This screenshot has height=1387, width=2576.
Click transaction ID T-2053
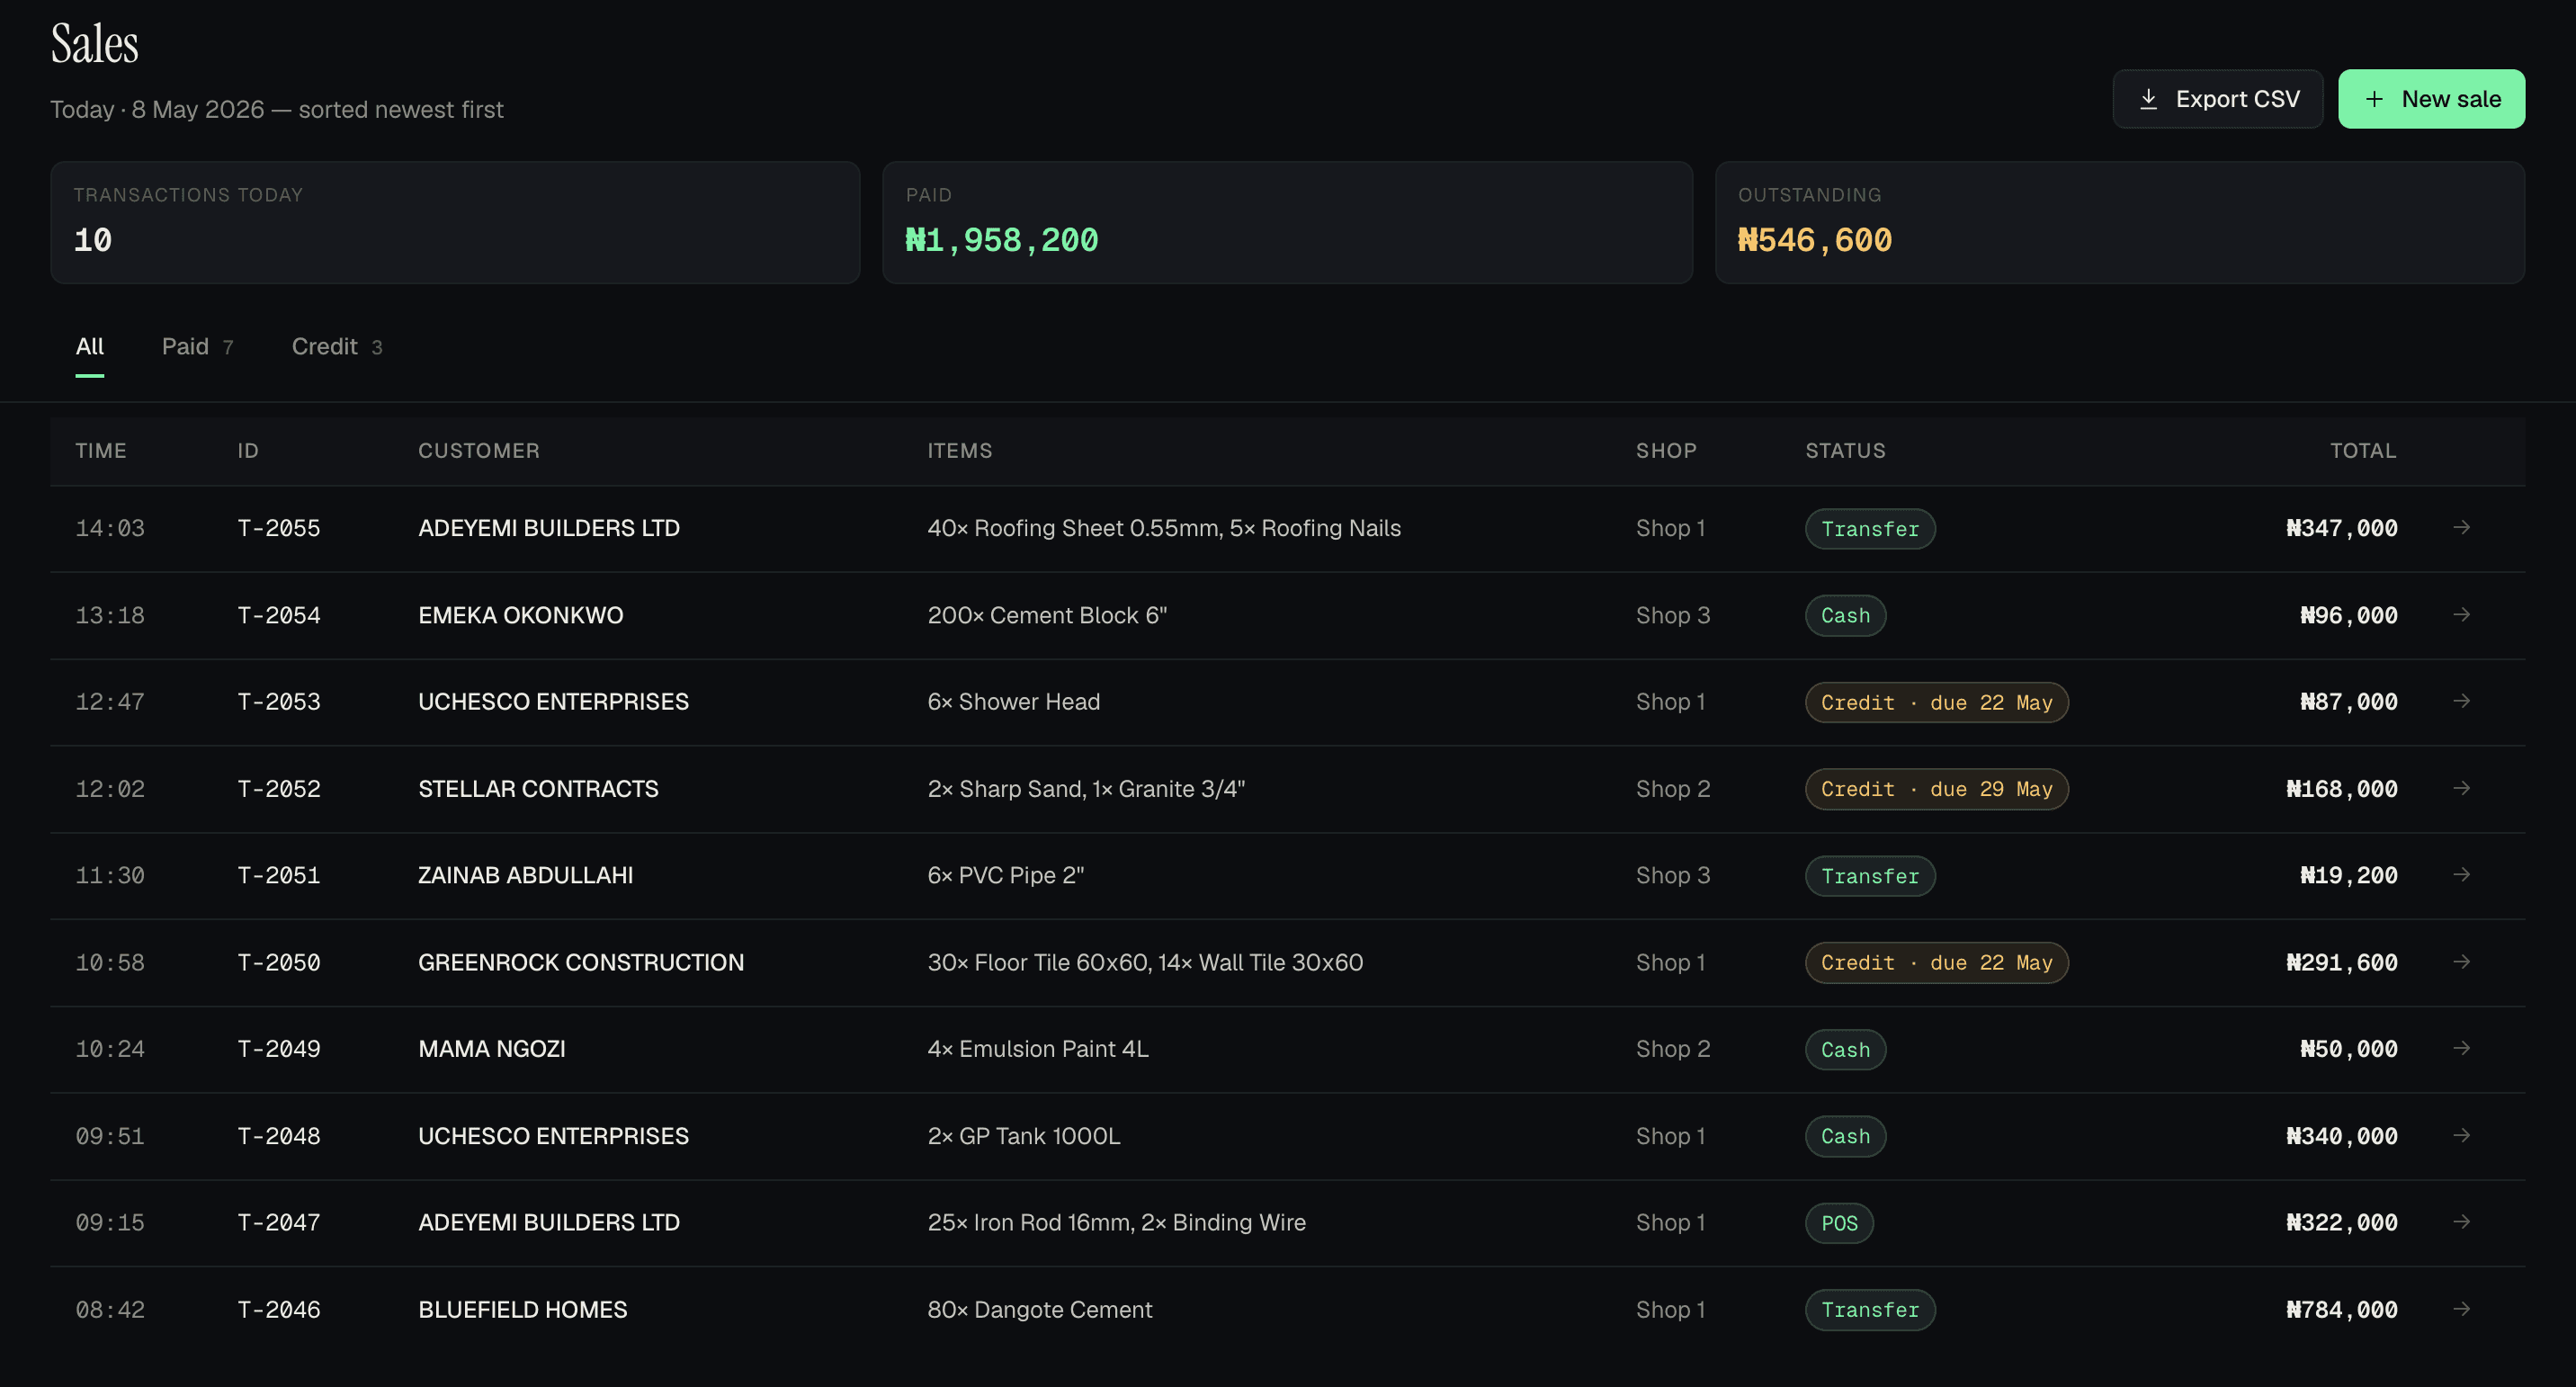[x=279, y=702]
